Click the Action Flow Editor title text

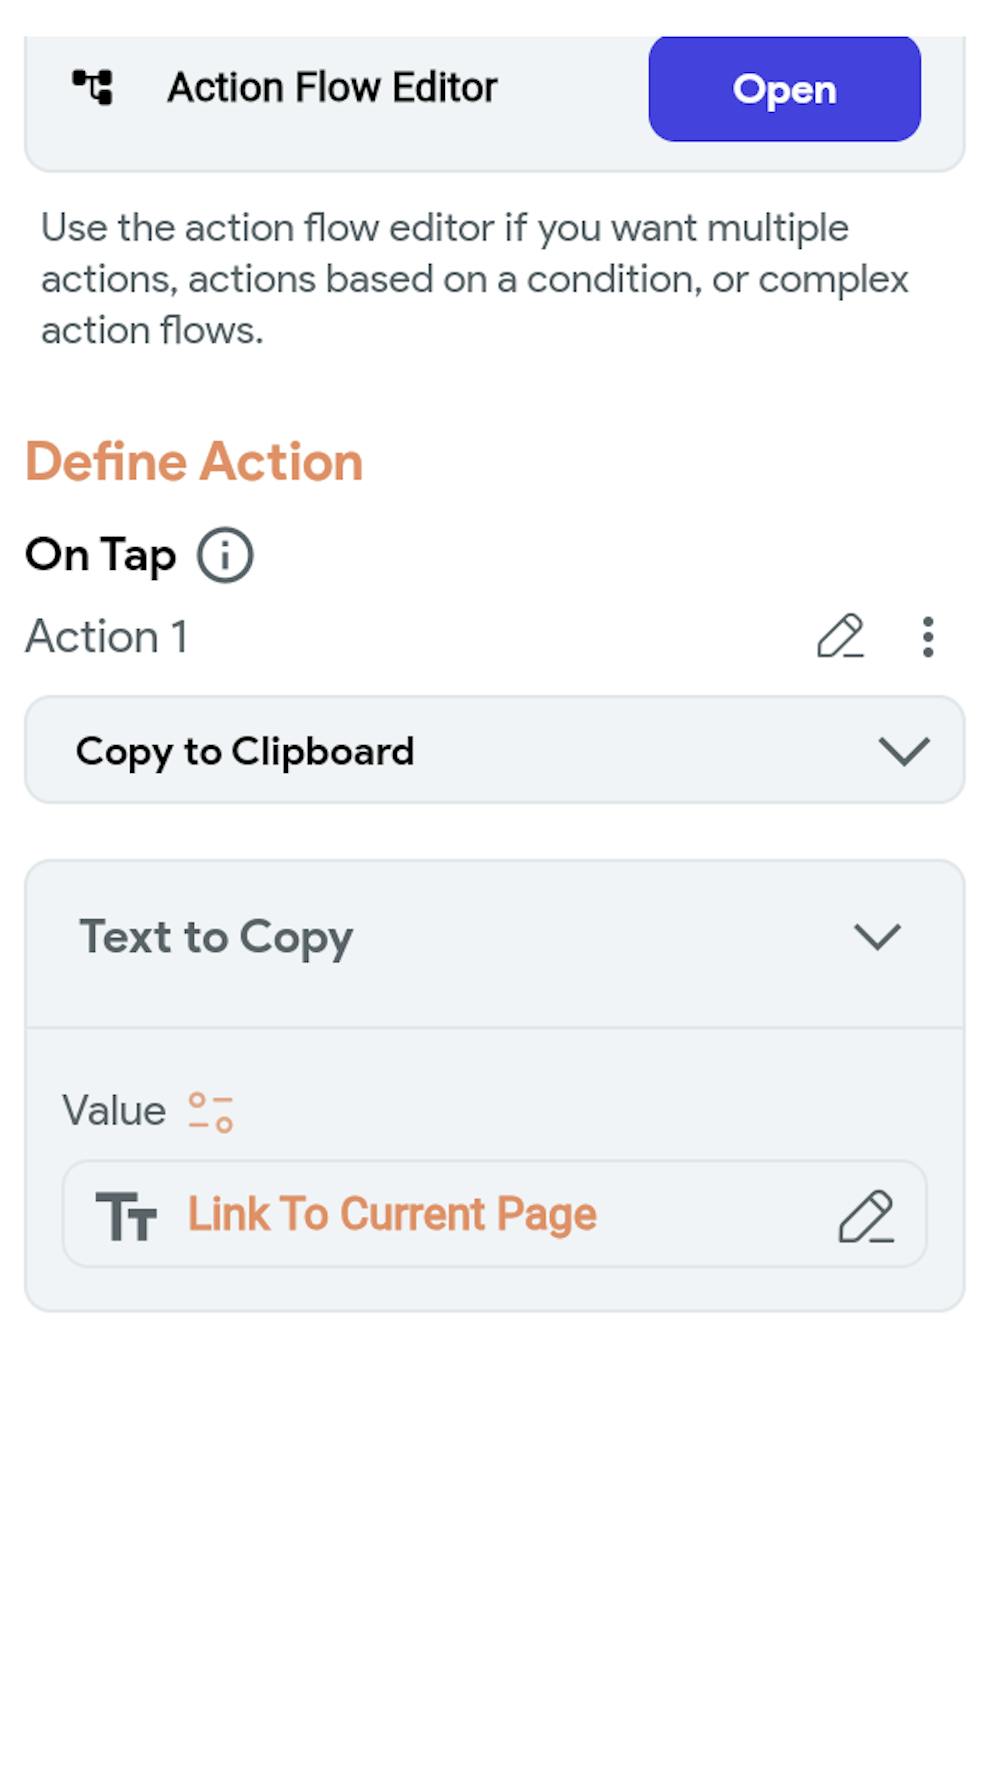click(332, 88)
